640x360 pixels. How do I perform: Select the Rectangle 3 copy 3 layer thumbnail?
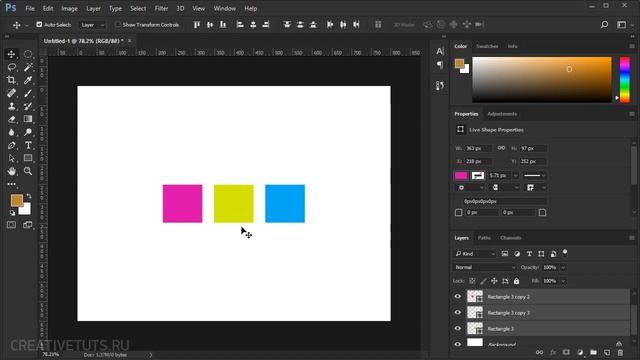click(475, 313)
